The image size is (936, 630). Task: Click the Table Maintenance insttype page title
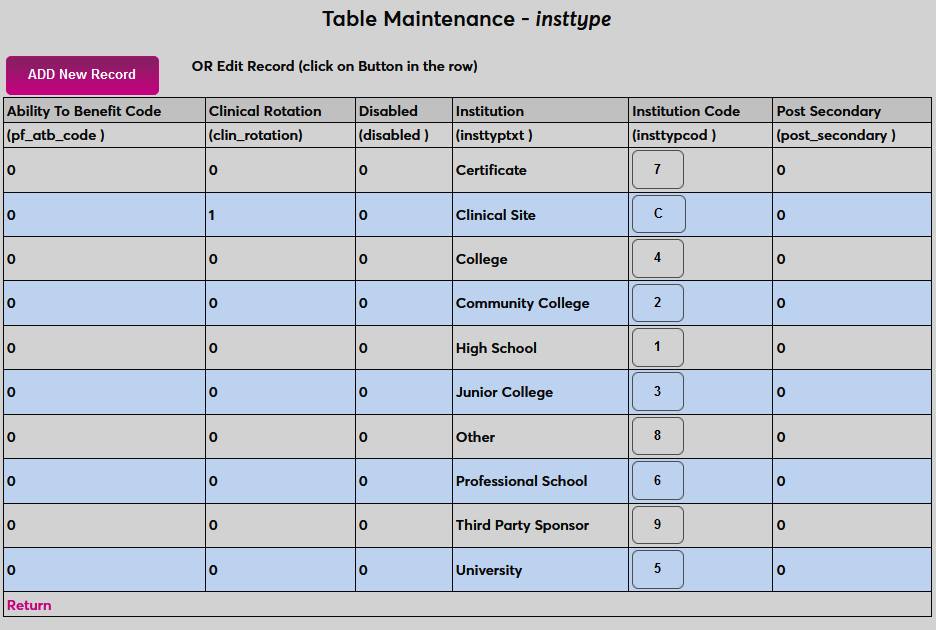[466, 19]
